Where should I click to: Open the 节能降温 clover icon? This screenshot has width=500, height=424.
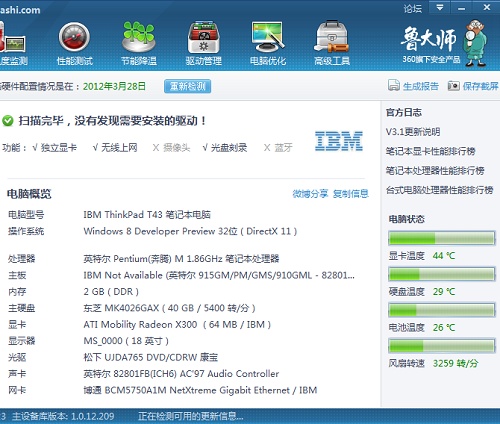pyautogui.click(x=139, y=37)
